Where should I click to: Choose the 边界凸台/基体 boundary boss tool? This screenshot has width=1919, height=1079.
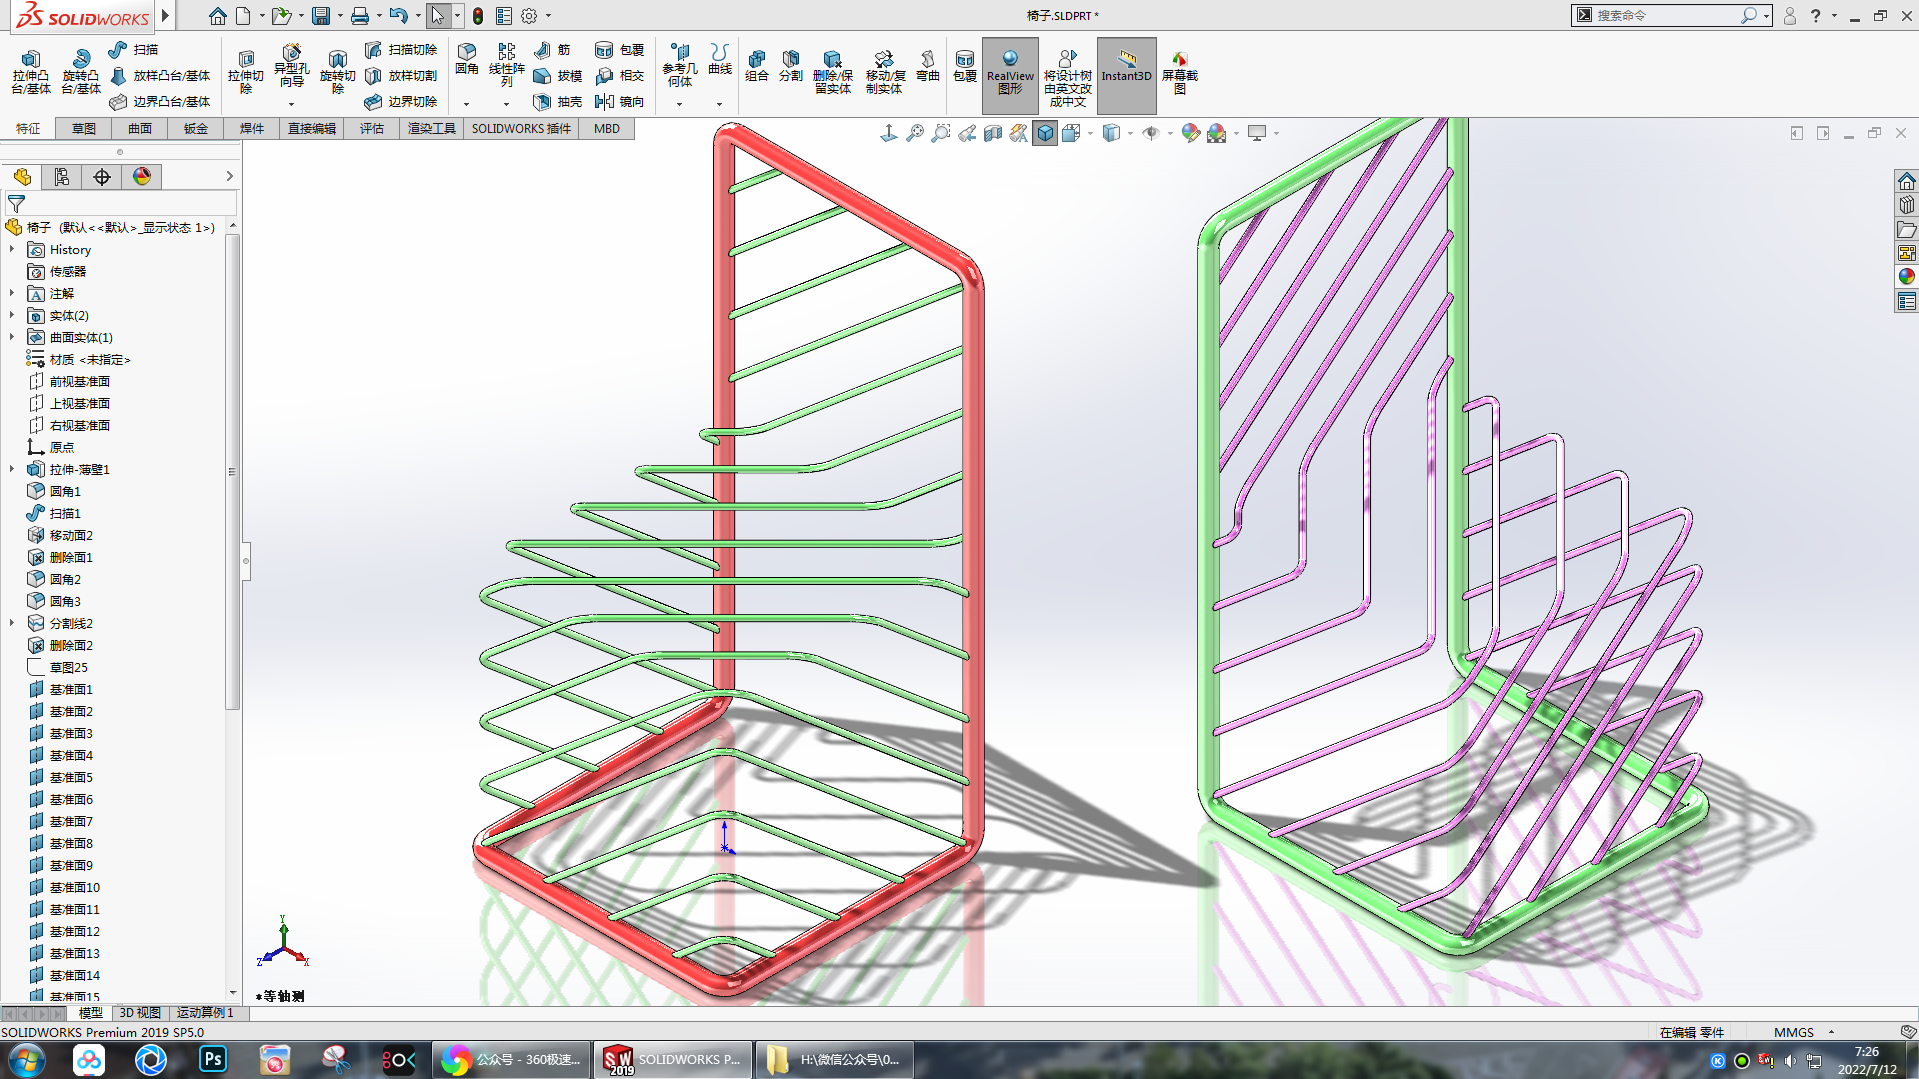pos(160,101)
